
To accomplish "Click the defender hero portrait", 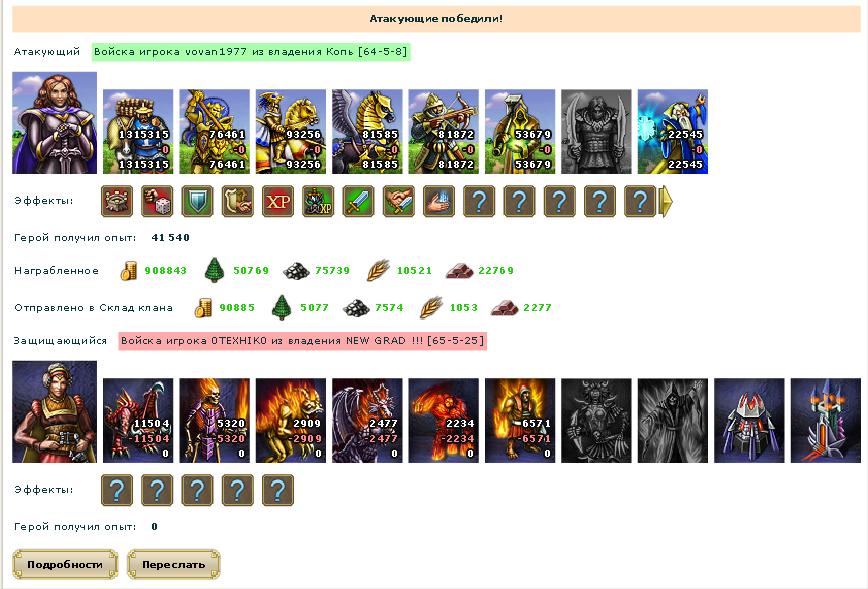I will (x=54, y=412).
